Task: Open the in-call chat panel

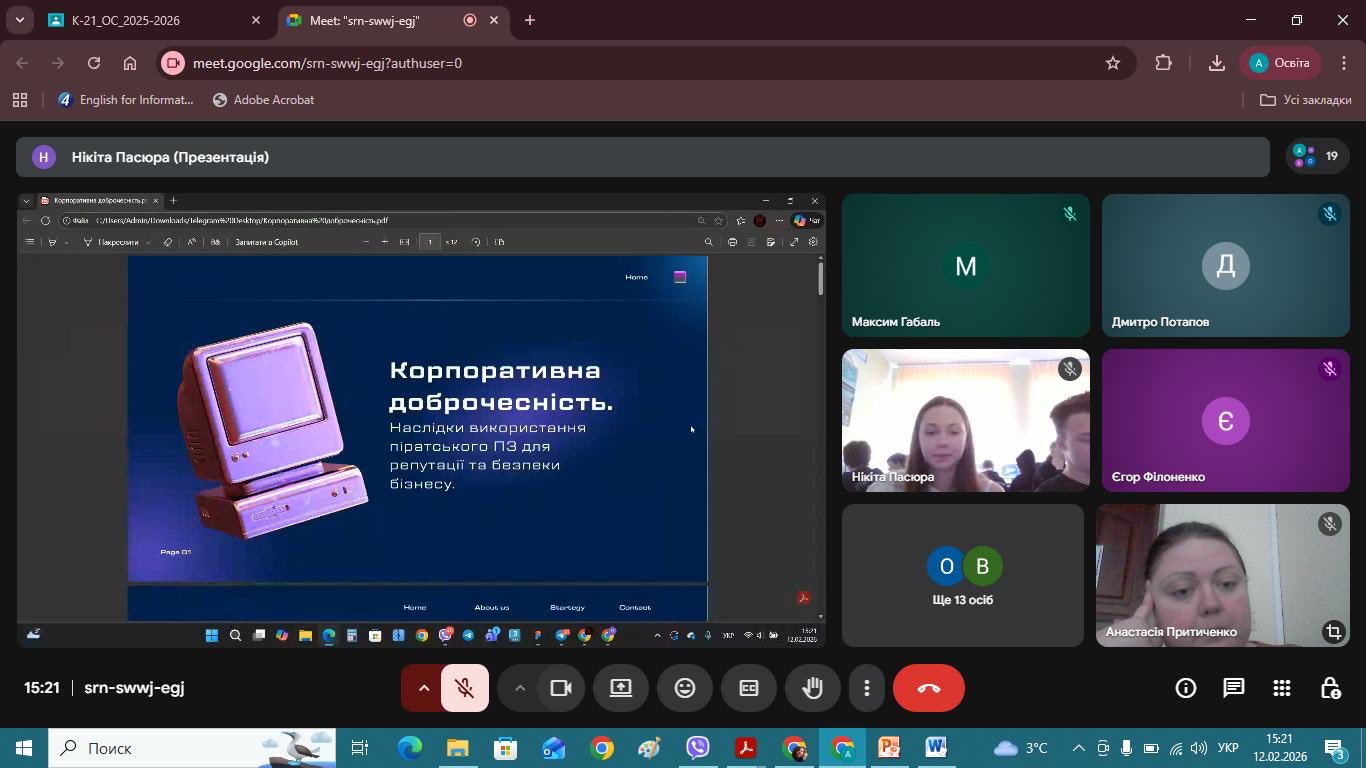Action: click(x=1234, y=688)
